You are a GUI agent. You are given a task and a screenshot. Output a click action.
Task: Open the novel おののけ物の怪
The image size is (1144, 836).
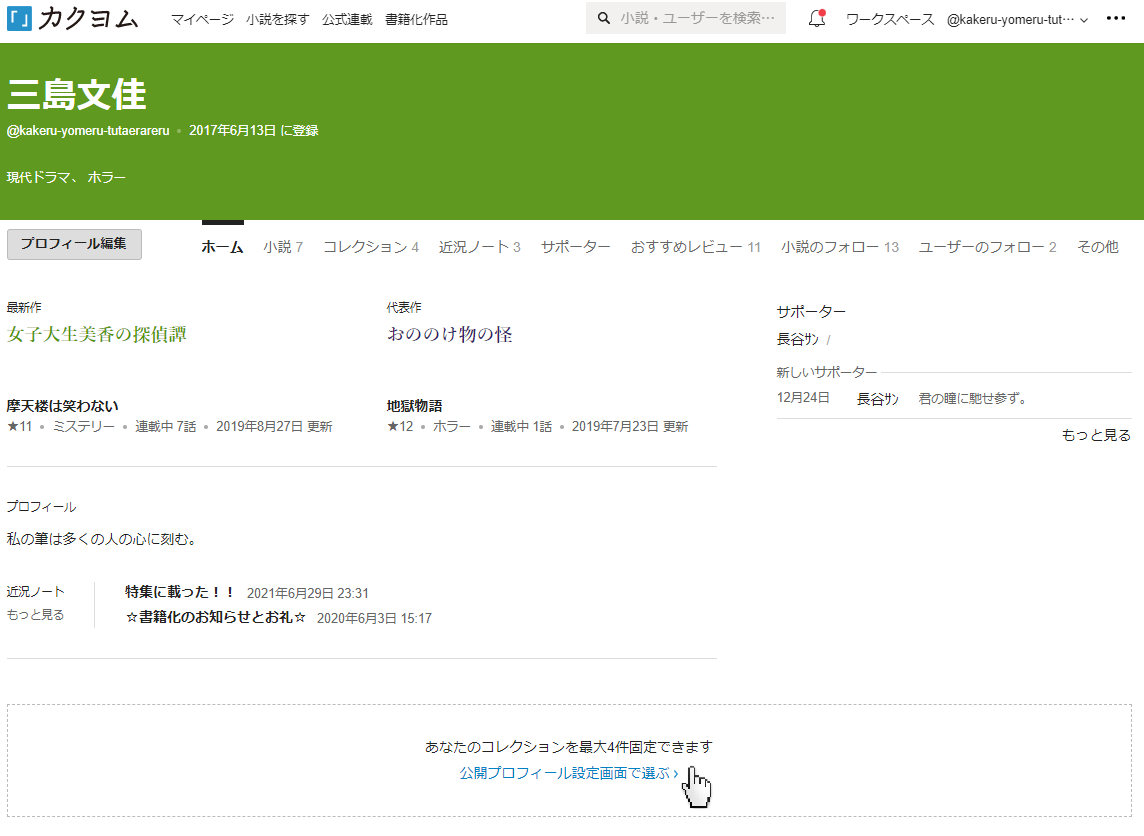tap(449, 334)
